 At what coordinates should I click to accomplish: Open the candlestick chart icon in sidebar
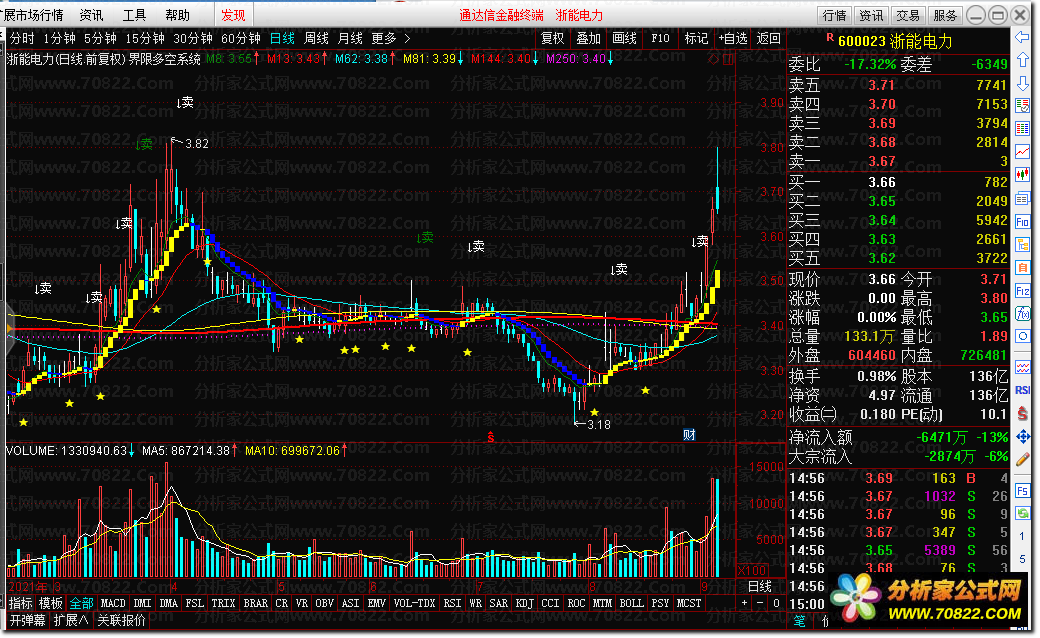click(x=1022, y=176)
